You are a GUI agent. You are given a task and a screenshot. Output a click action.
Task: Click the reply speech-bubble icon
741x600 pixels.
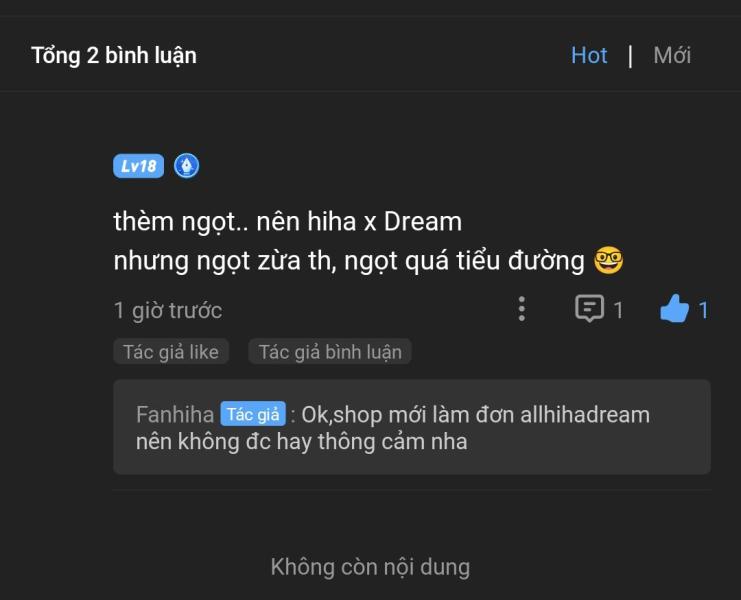(589, 308)
